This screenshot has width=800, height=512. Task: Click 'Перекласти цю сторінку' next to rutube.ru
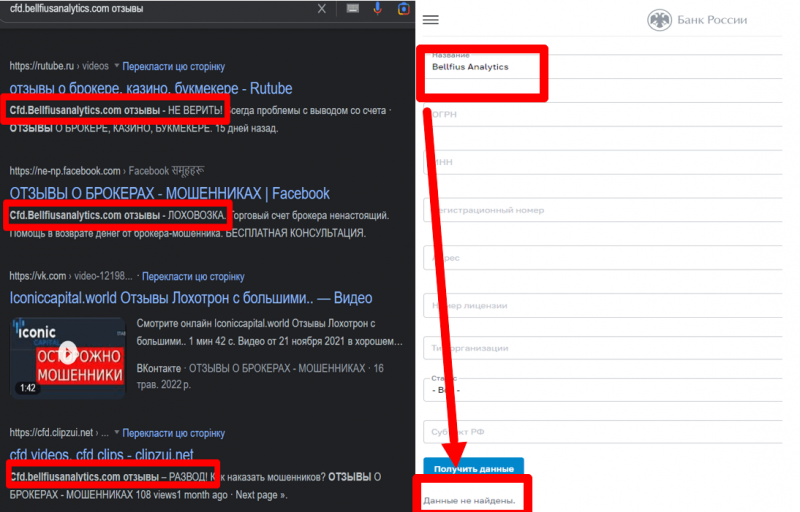173,66
